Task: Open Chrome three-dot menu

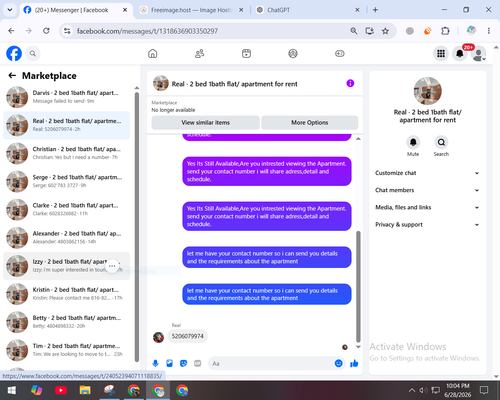Action: point(489,31)
